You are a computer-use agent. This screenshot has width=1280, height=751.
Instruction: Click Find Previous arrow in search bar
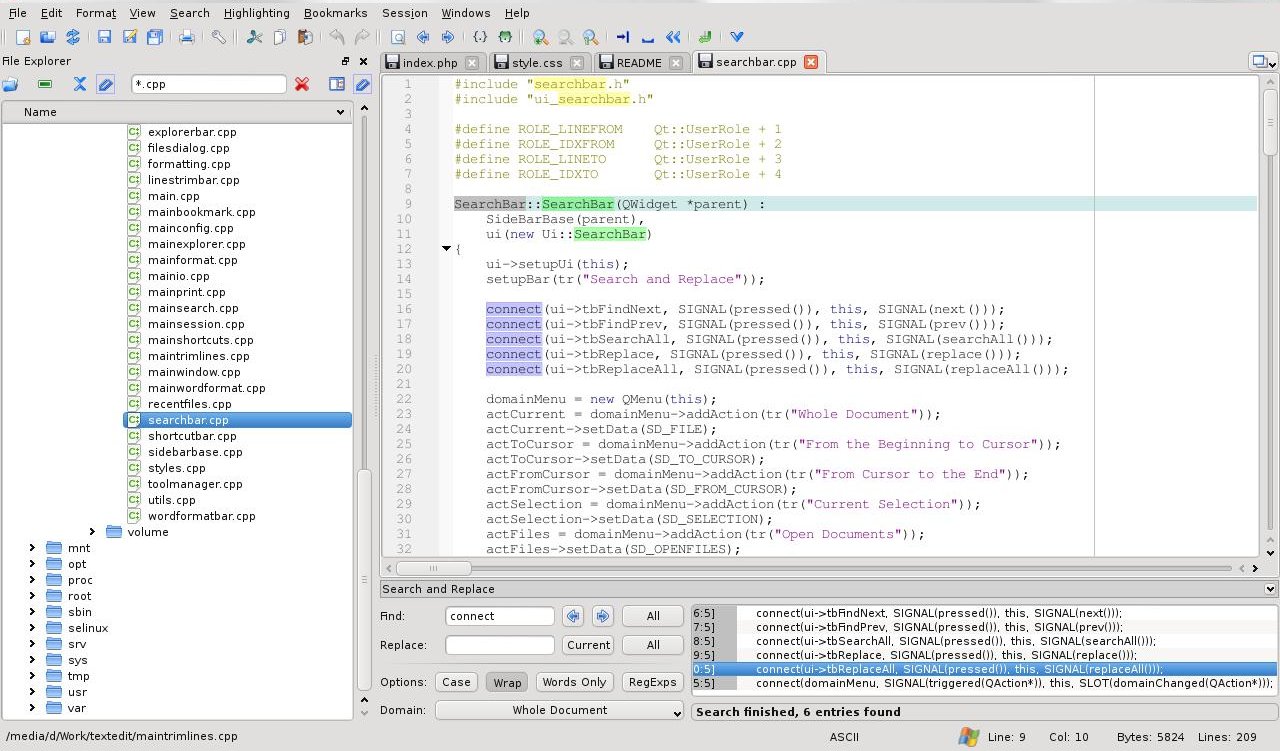pos(573,616)
